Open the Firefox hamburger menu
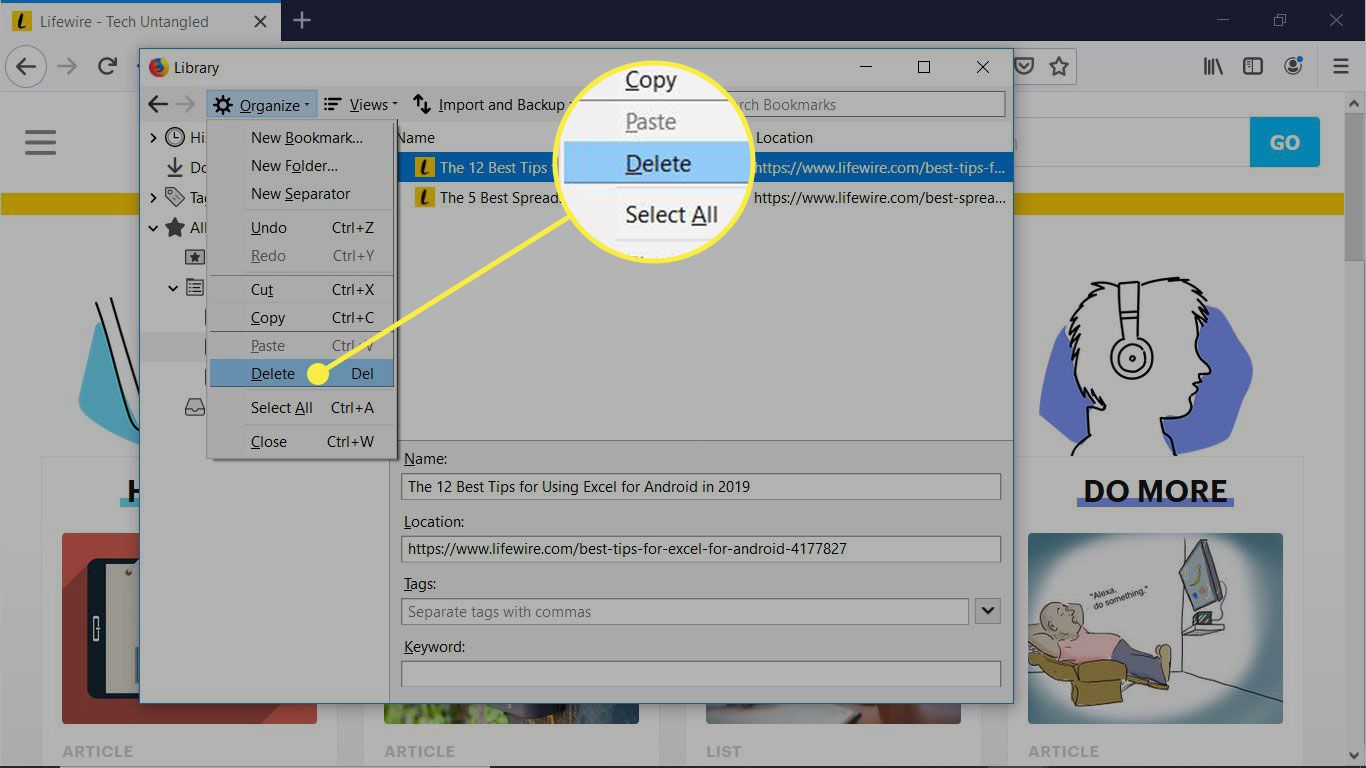Image resolution: width=1366 pixels, height=768 pixels. [1341, 67]
